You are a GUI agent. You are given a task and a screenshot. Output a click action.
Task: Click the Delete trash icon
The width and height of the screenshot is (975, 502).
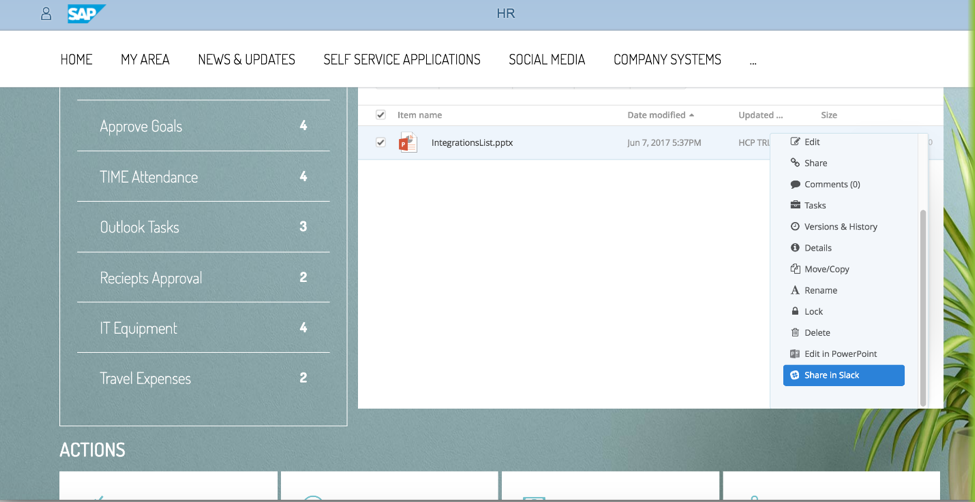795,332
